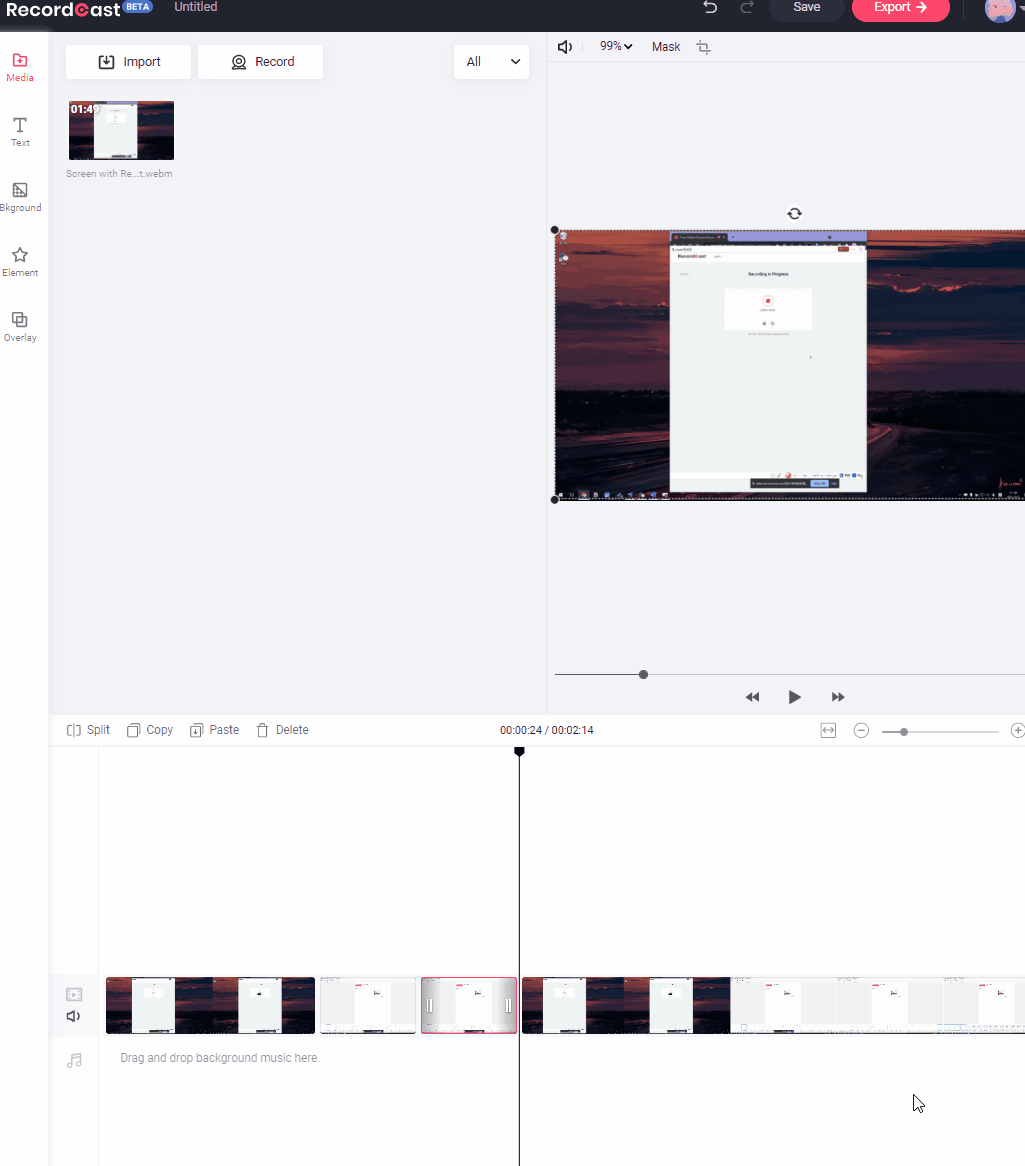Click the selected clip's left trim handle

tap(429, 1005)
